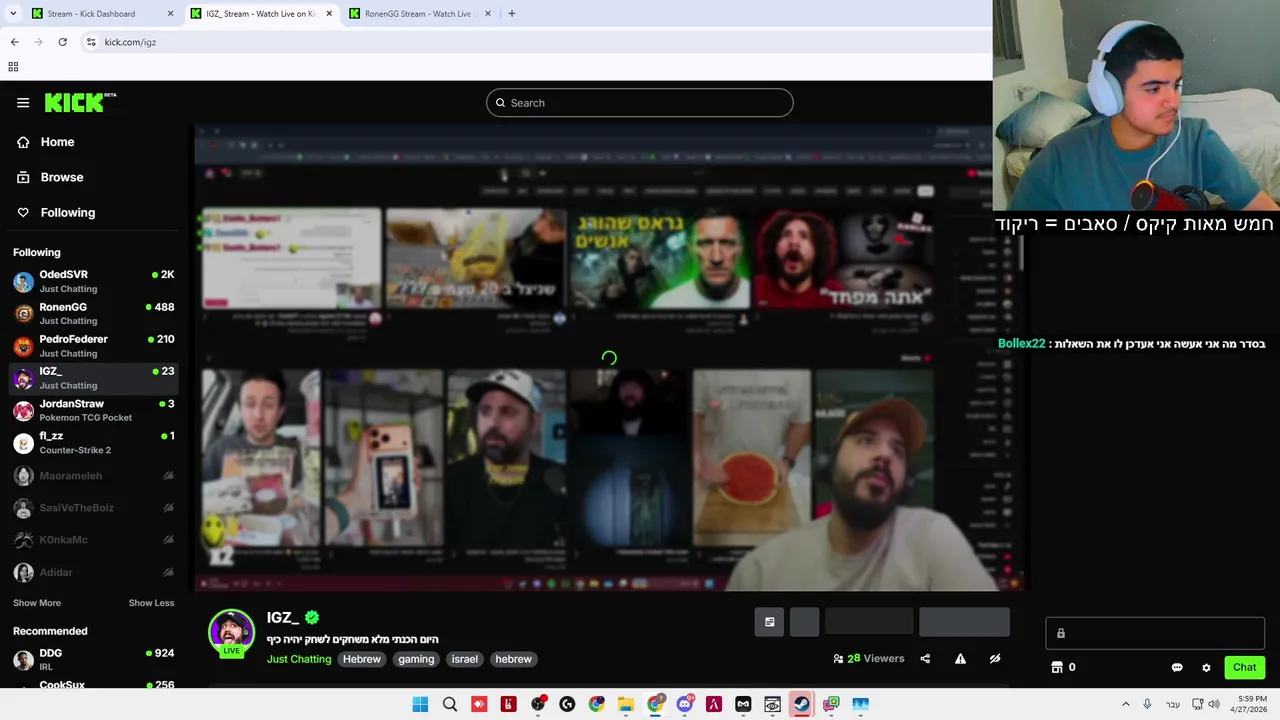Click the lowercase hebrew tag

tap(514, 659)
